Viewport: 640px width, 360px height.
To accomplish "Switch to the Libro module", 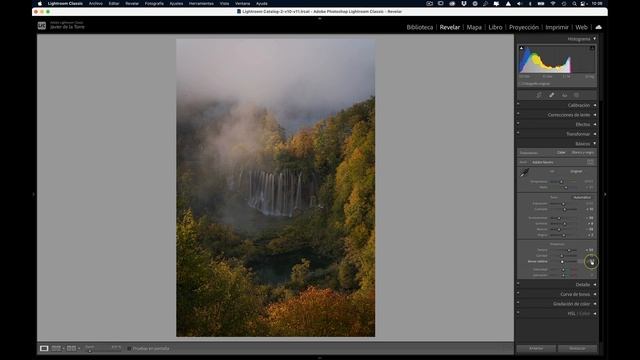I will (496, 27).
